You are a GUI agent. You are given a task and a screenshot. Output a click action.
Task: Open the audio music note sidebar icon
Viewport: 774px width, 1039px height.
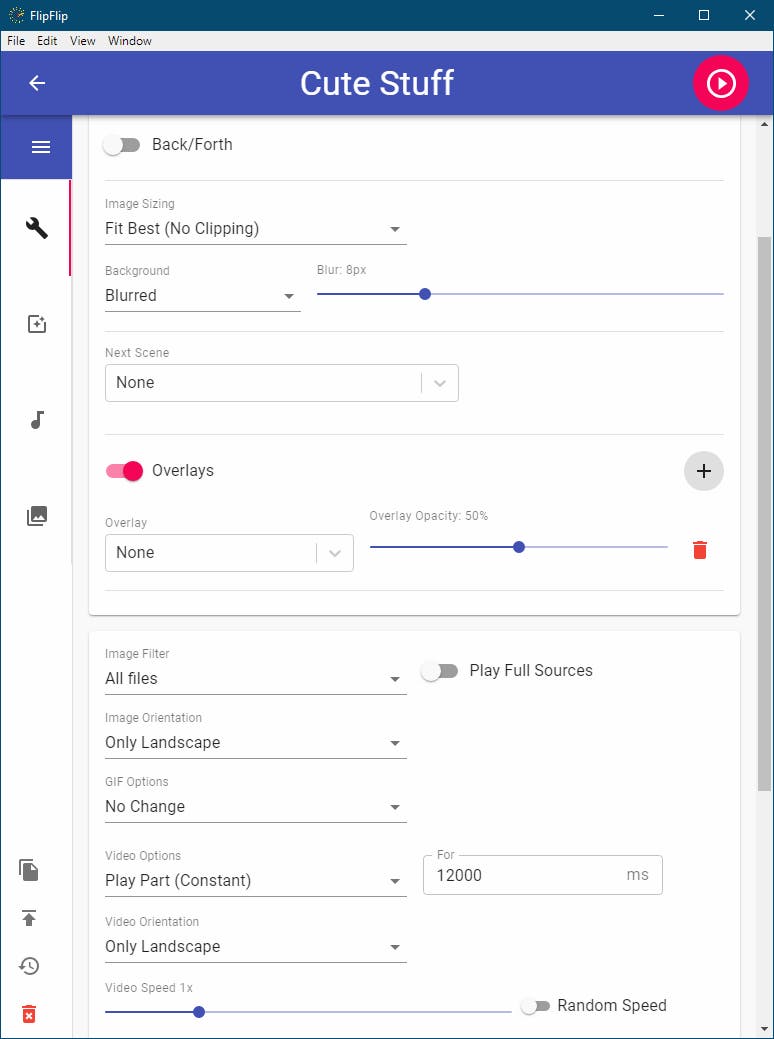37,420
